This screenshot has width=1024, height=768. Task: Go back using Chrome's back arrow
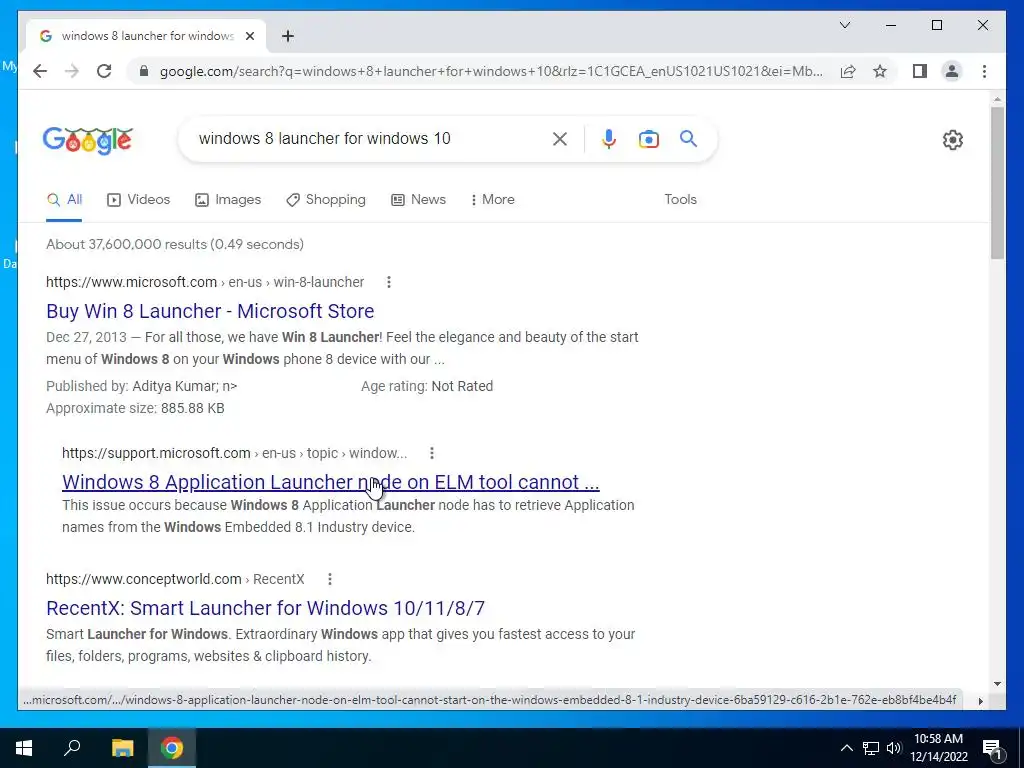[40, 71]
